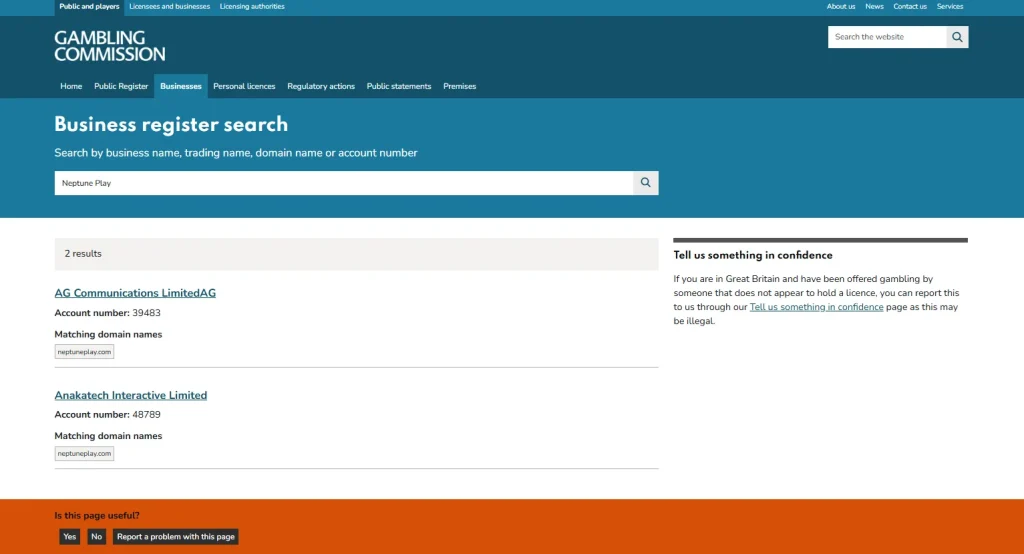Focus the Search the website field
The width and height of the screenshot is (1024, 554).
(887, 37)
